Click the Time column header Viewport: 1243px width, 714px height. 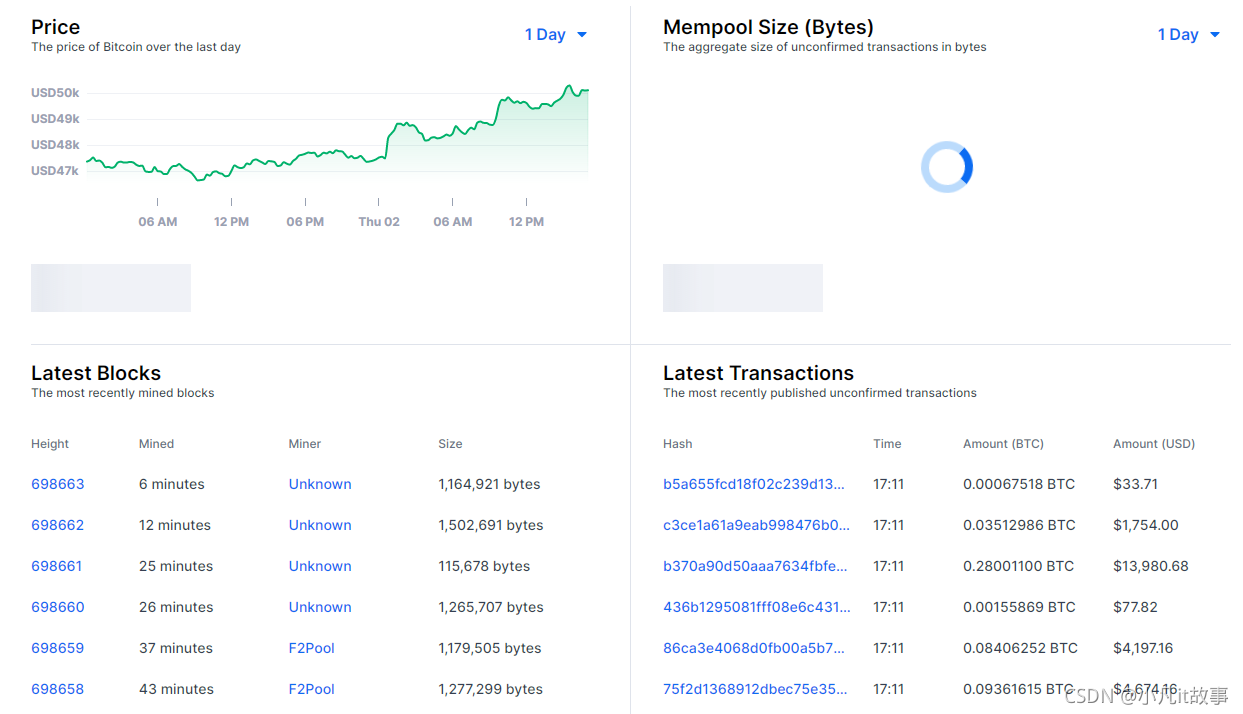[x=887, y=444]
